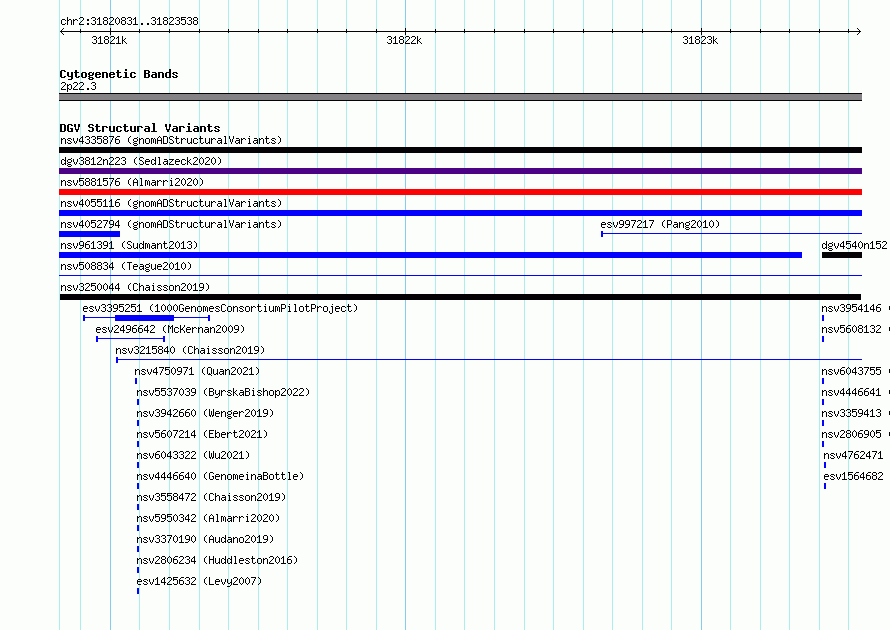Click nsv3370190 Audano2019 label
Image resolution: width=890 pixels, height=630 pixels.
(205, 539)
